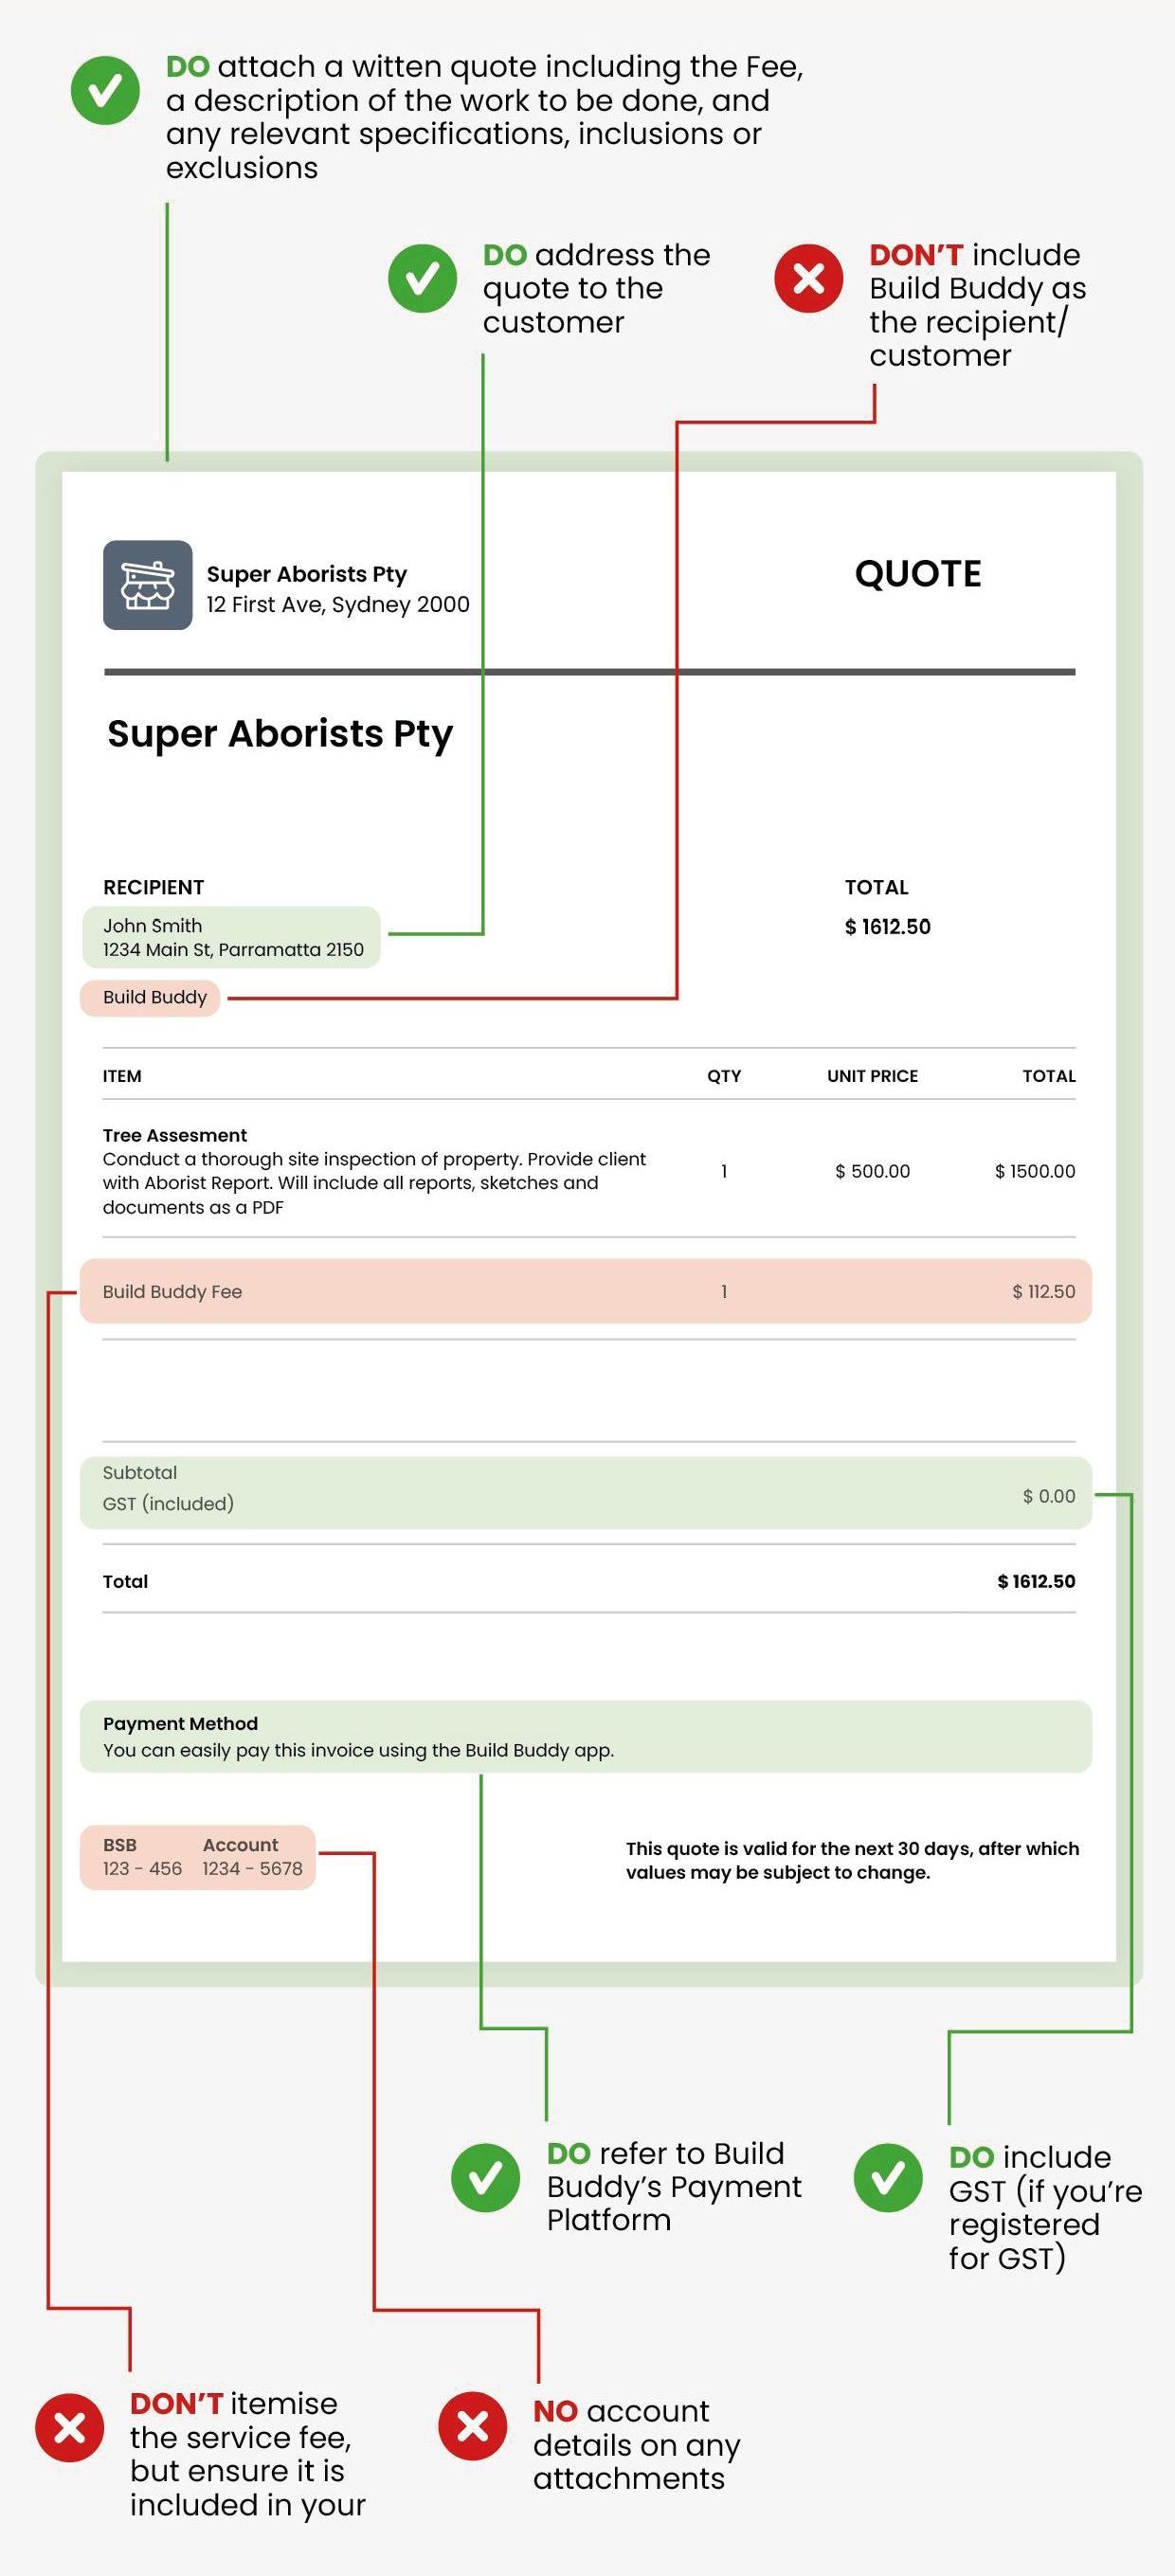1175x2576 pixels.
Task: Click the green checkmark beside "DO address the quote"
Action: (422, 278)
